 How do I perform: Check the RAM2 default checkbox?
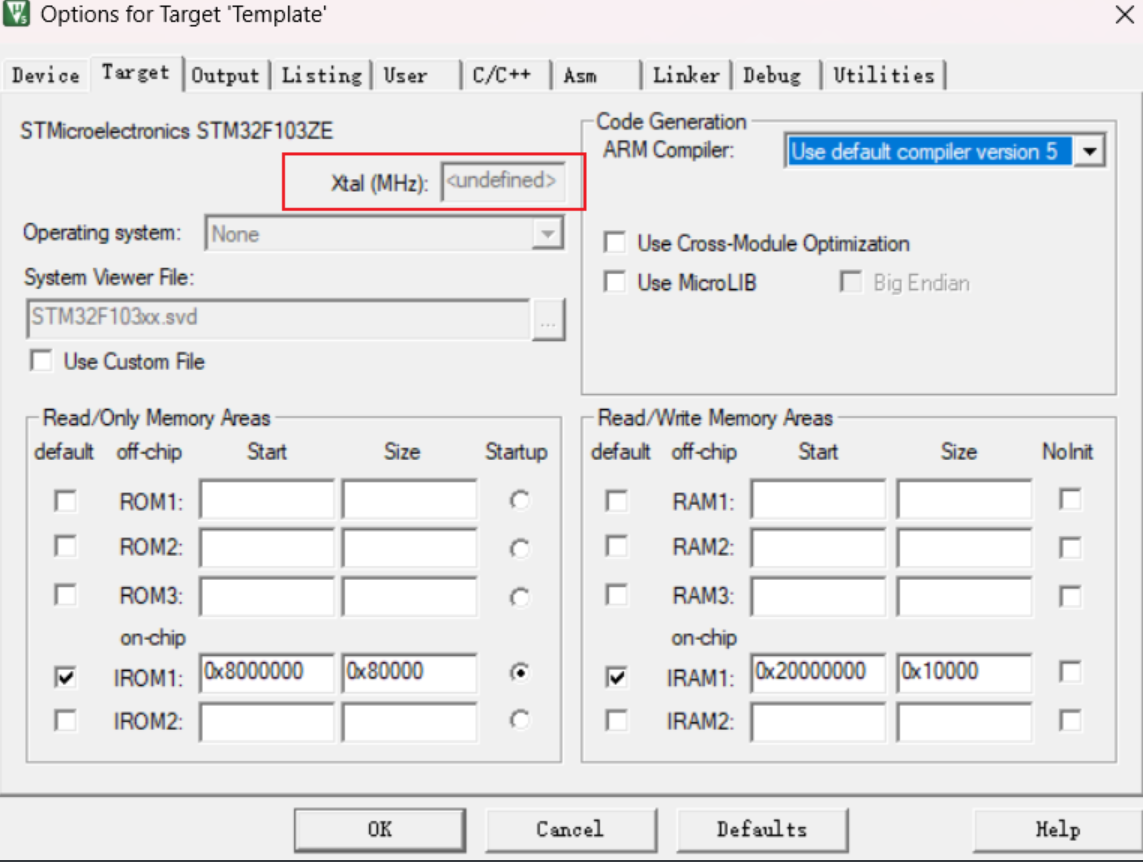(x=617, y=546)
